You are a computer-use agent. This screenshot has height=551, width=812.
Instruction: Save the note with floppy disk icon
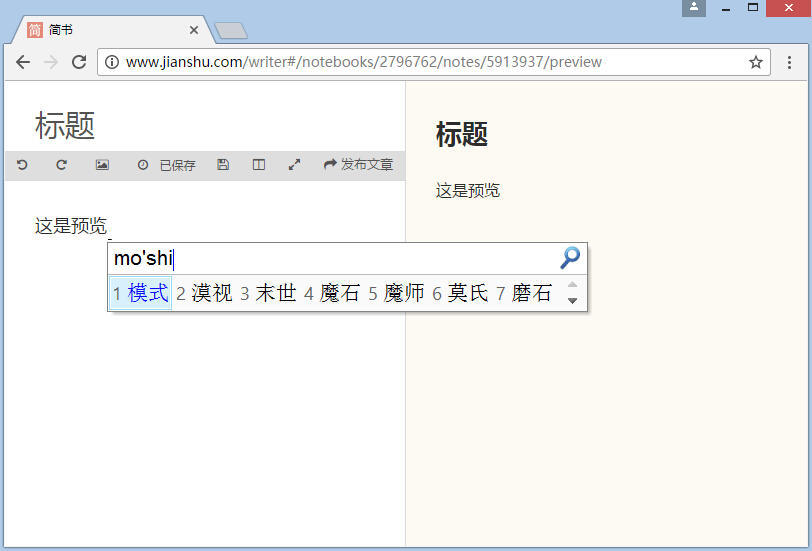pos(223,165)
